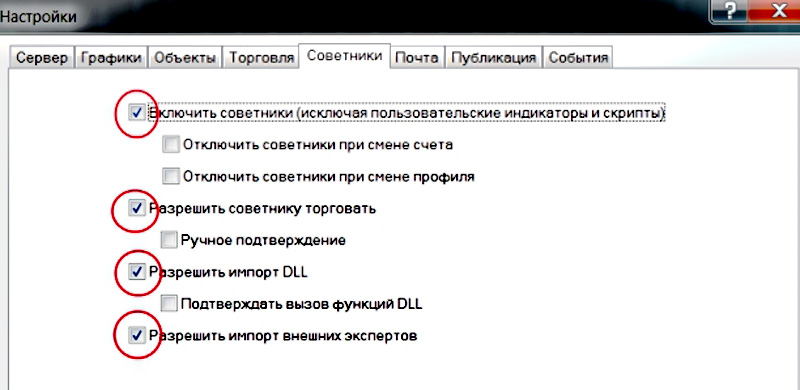
Task: Select the События tab
Action: 578,58
